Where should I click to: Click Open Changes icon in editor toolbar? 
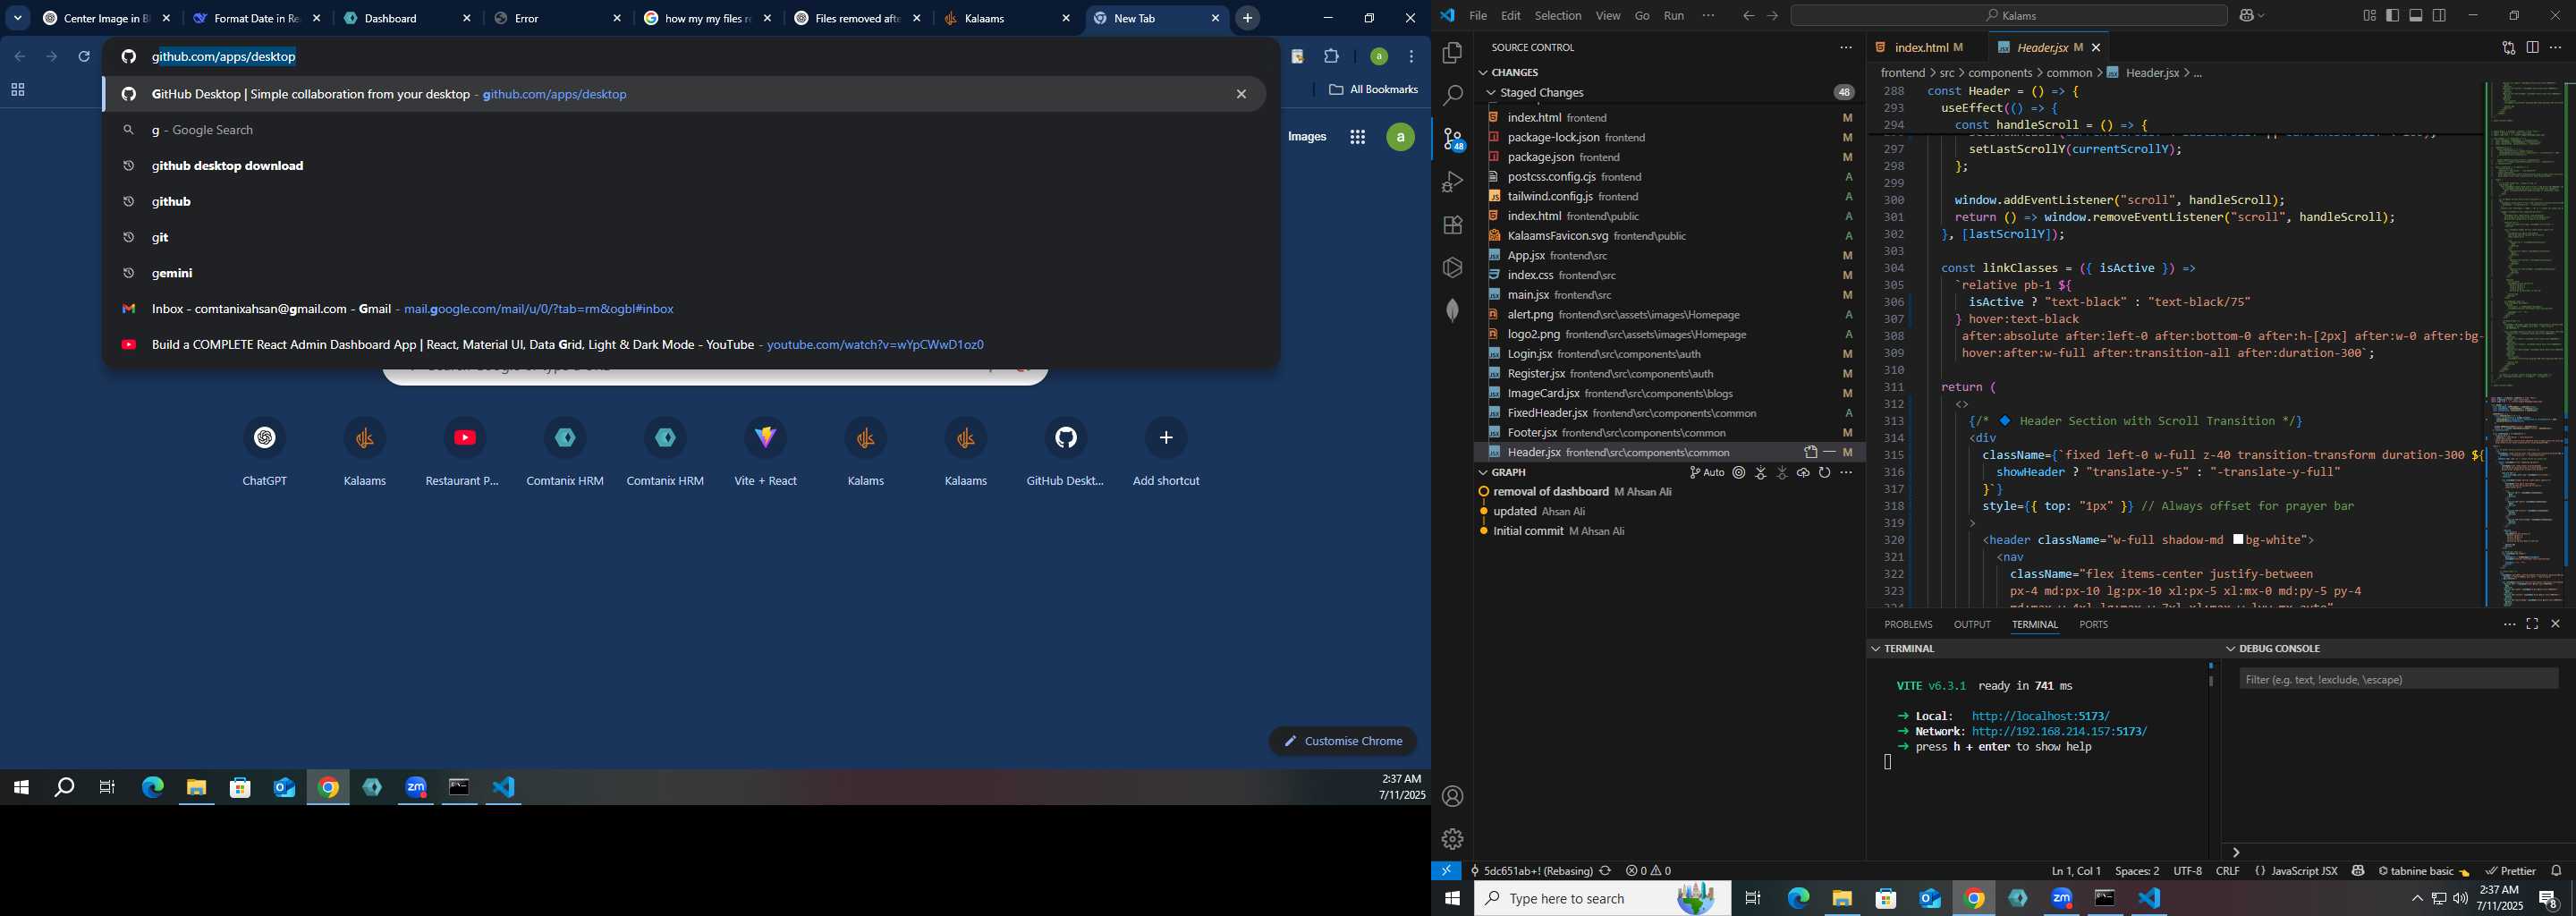(x=2508, y=47)
